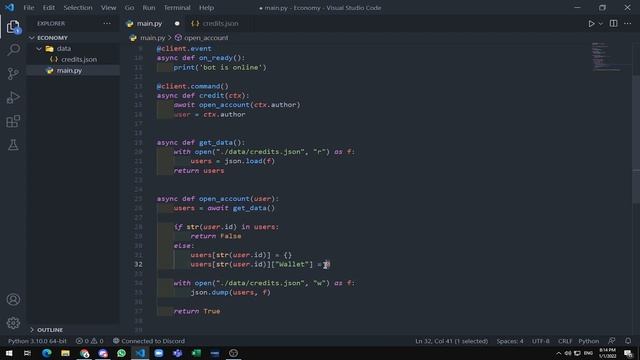Screen dimensions: 640x360
Task: Open the Run and Debug view
Action: [x=13, y=98]
